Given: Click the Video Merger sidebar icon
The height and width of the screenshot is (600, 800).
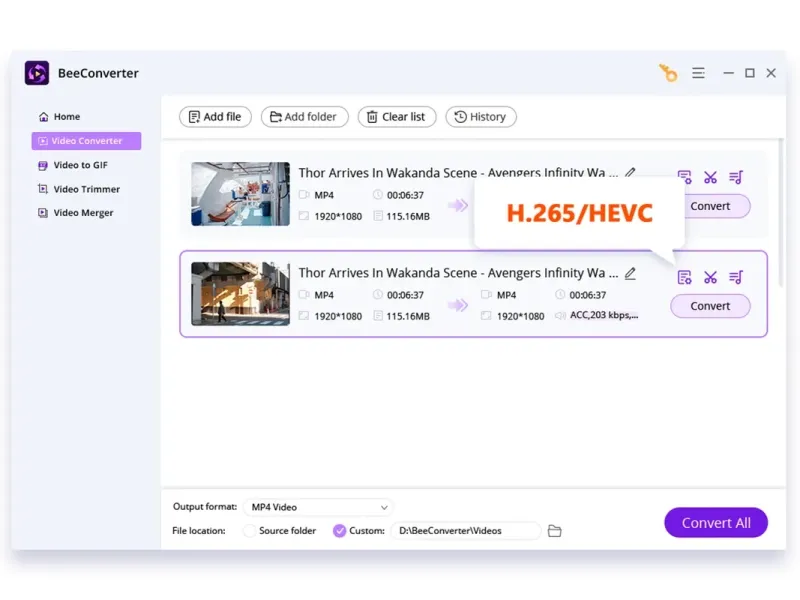Looking at the screenshot, I should [43, 213].
